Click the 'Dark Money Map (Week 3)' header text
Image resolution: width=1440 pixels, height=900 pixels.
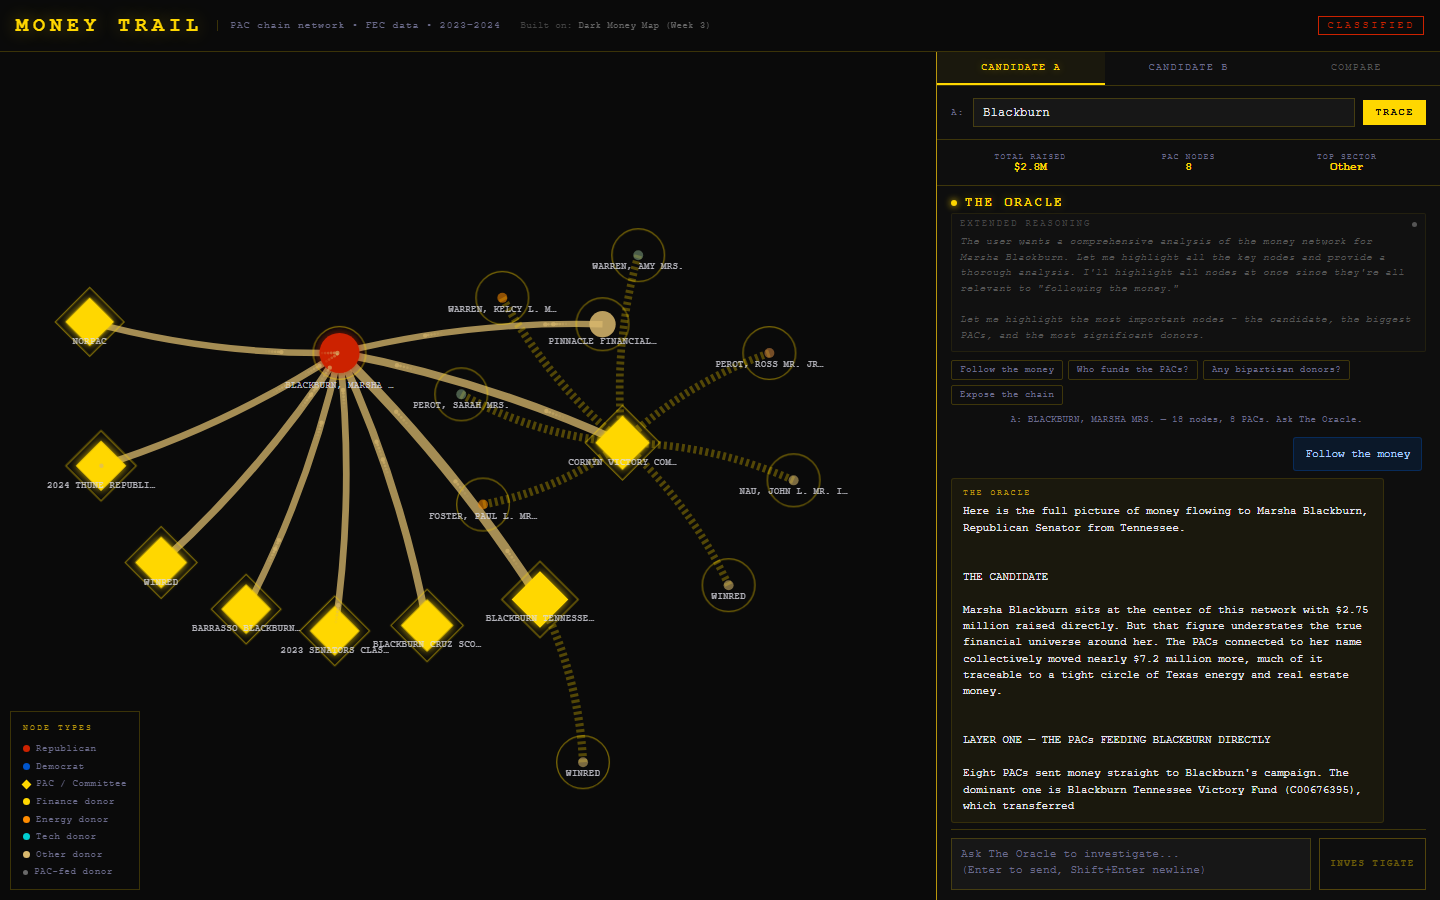(644, 25)
